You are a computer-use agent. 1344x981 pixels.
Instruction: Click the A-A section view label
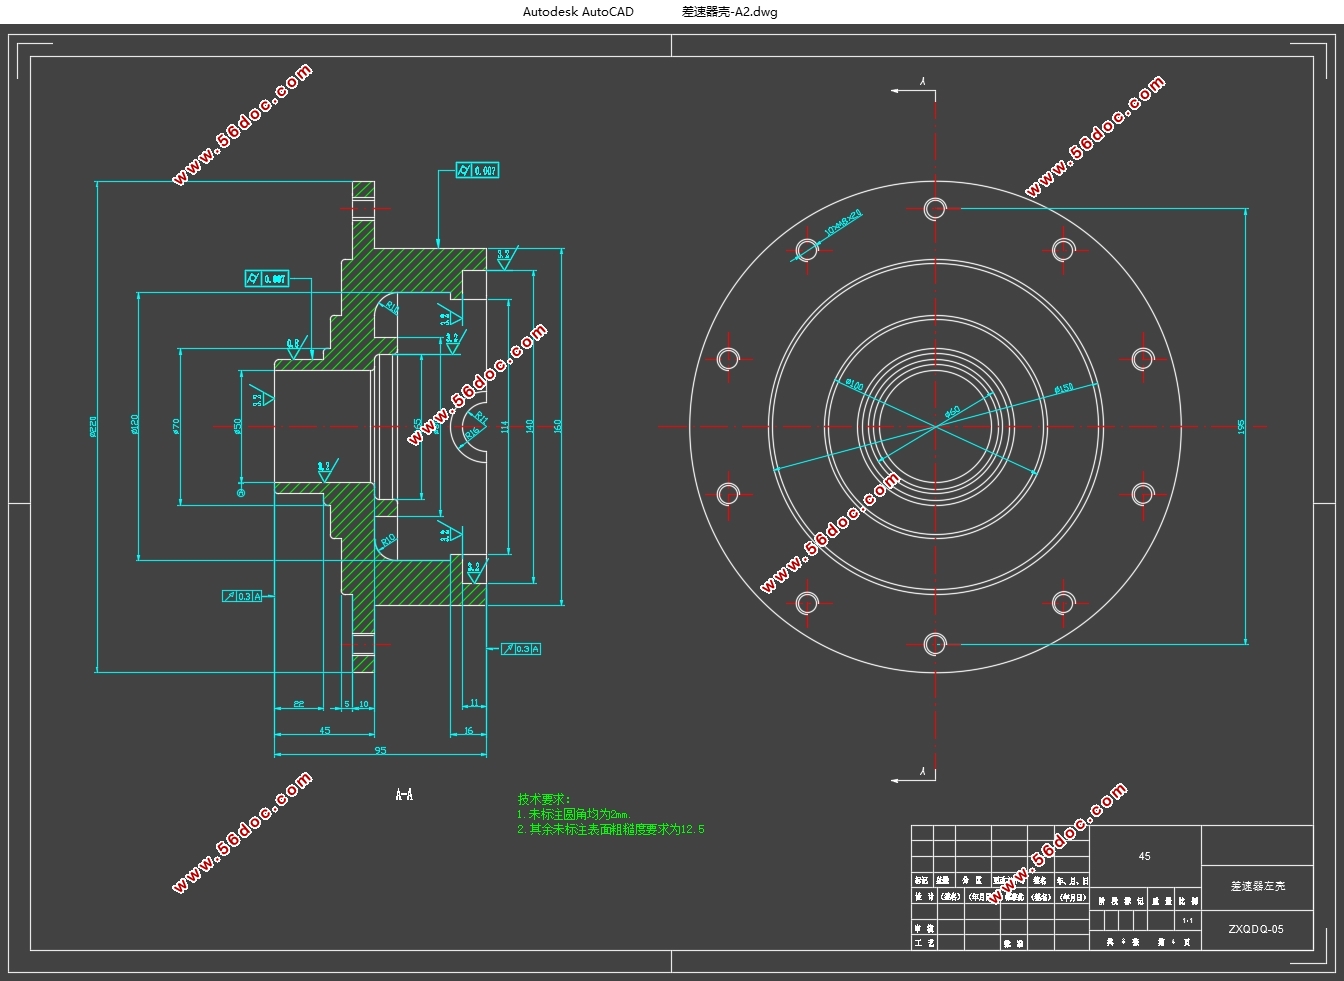(x=404, y=794)
